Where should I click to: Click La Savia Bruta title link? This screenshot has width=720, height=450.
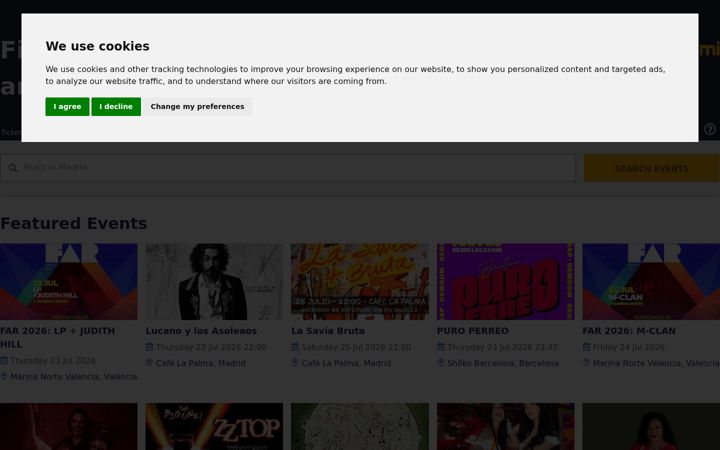[328, 331]
